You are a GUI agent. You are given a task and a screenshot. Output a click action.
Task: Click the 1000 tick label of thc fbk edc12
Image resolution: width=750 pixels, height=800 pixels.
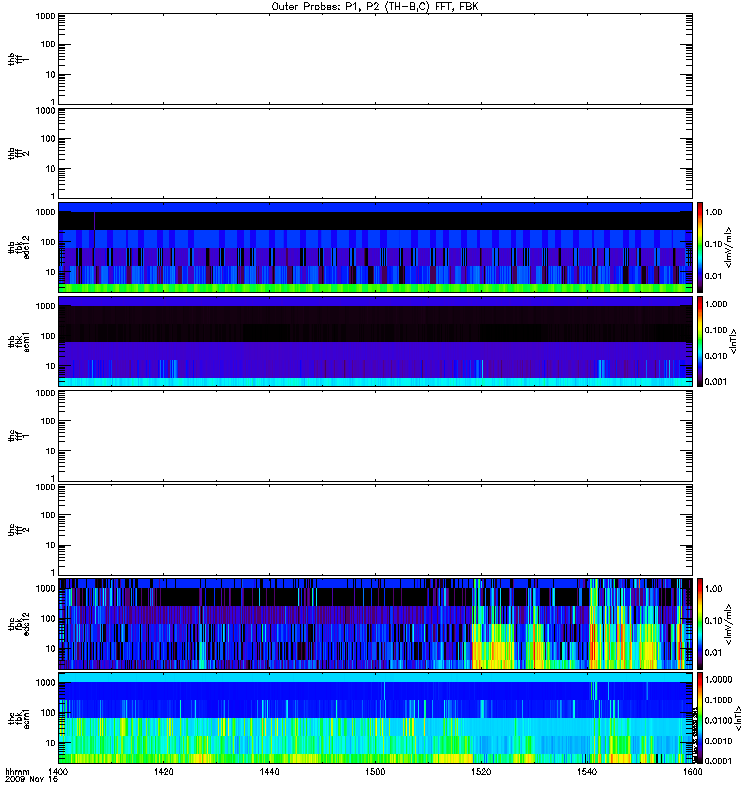coord(45,589)
